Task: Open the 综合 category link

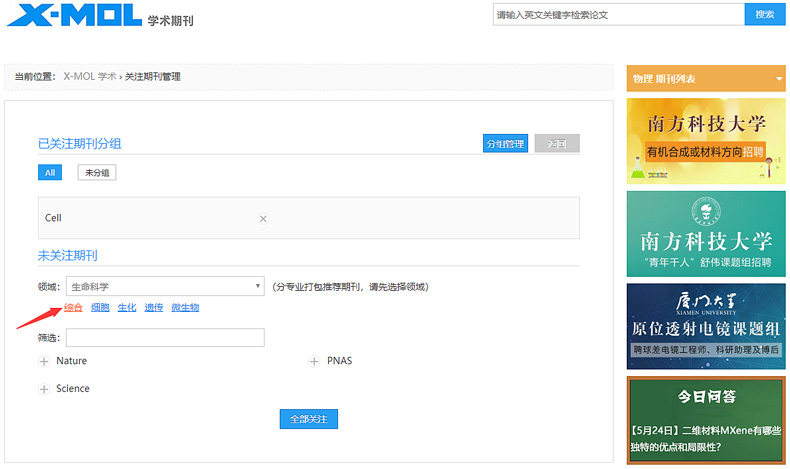Action: pyautogui.click(x=74, y=307)
